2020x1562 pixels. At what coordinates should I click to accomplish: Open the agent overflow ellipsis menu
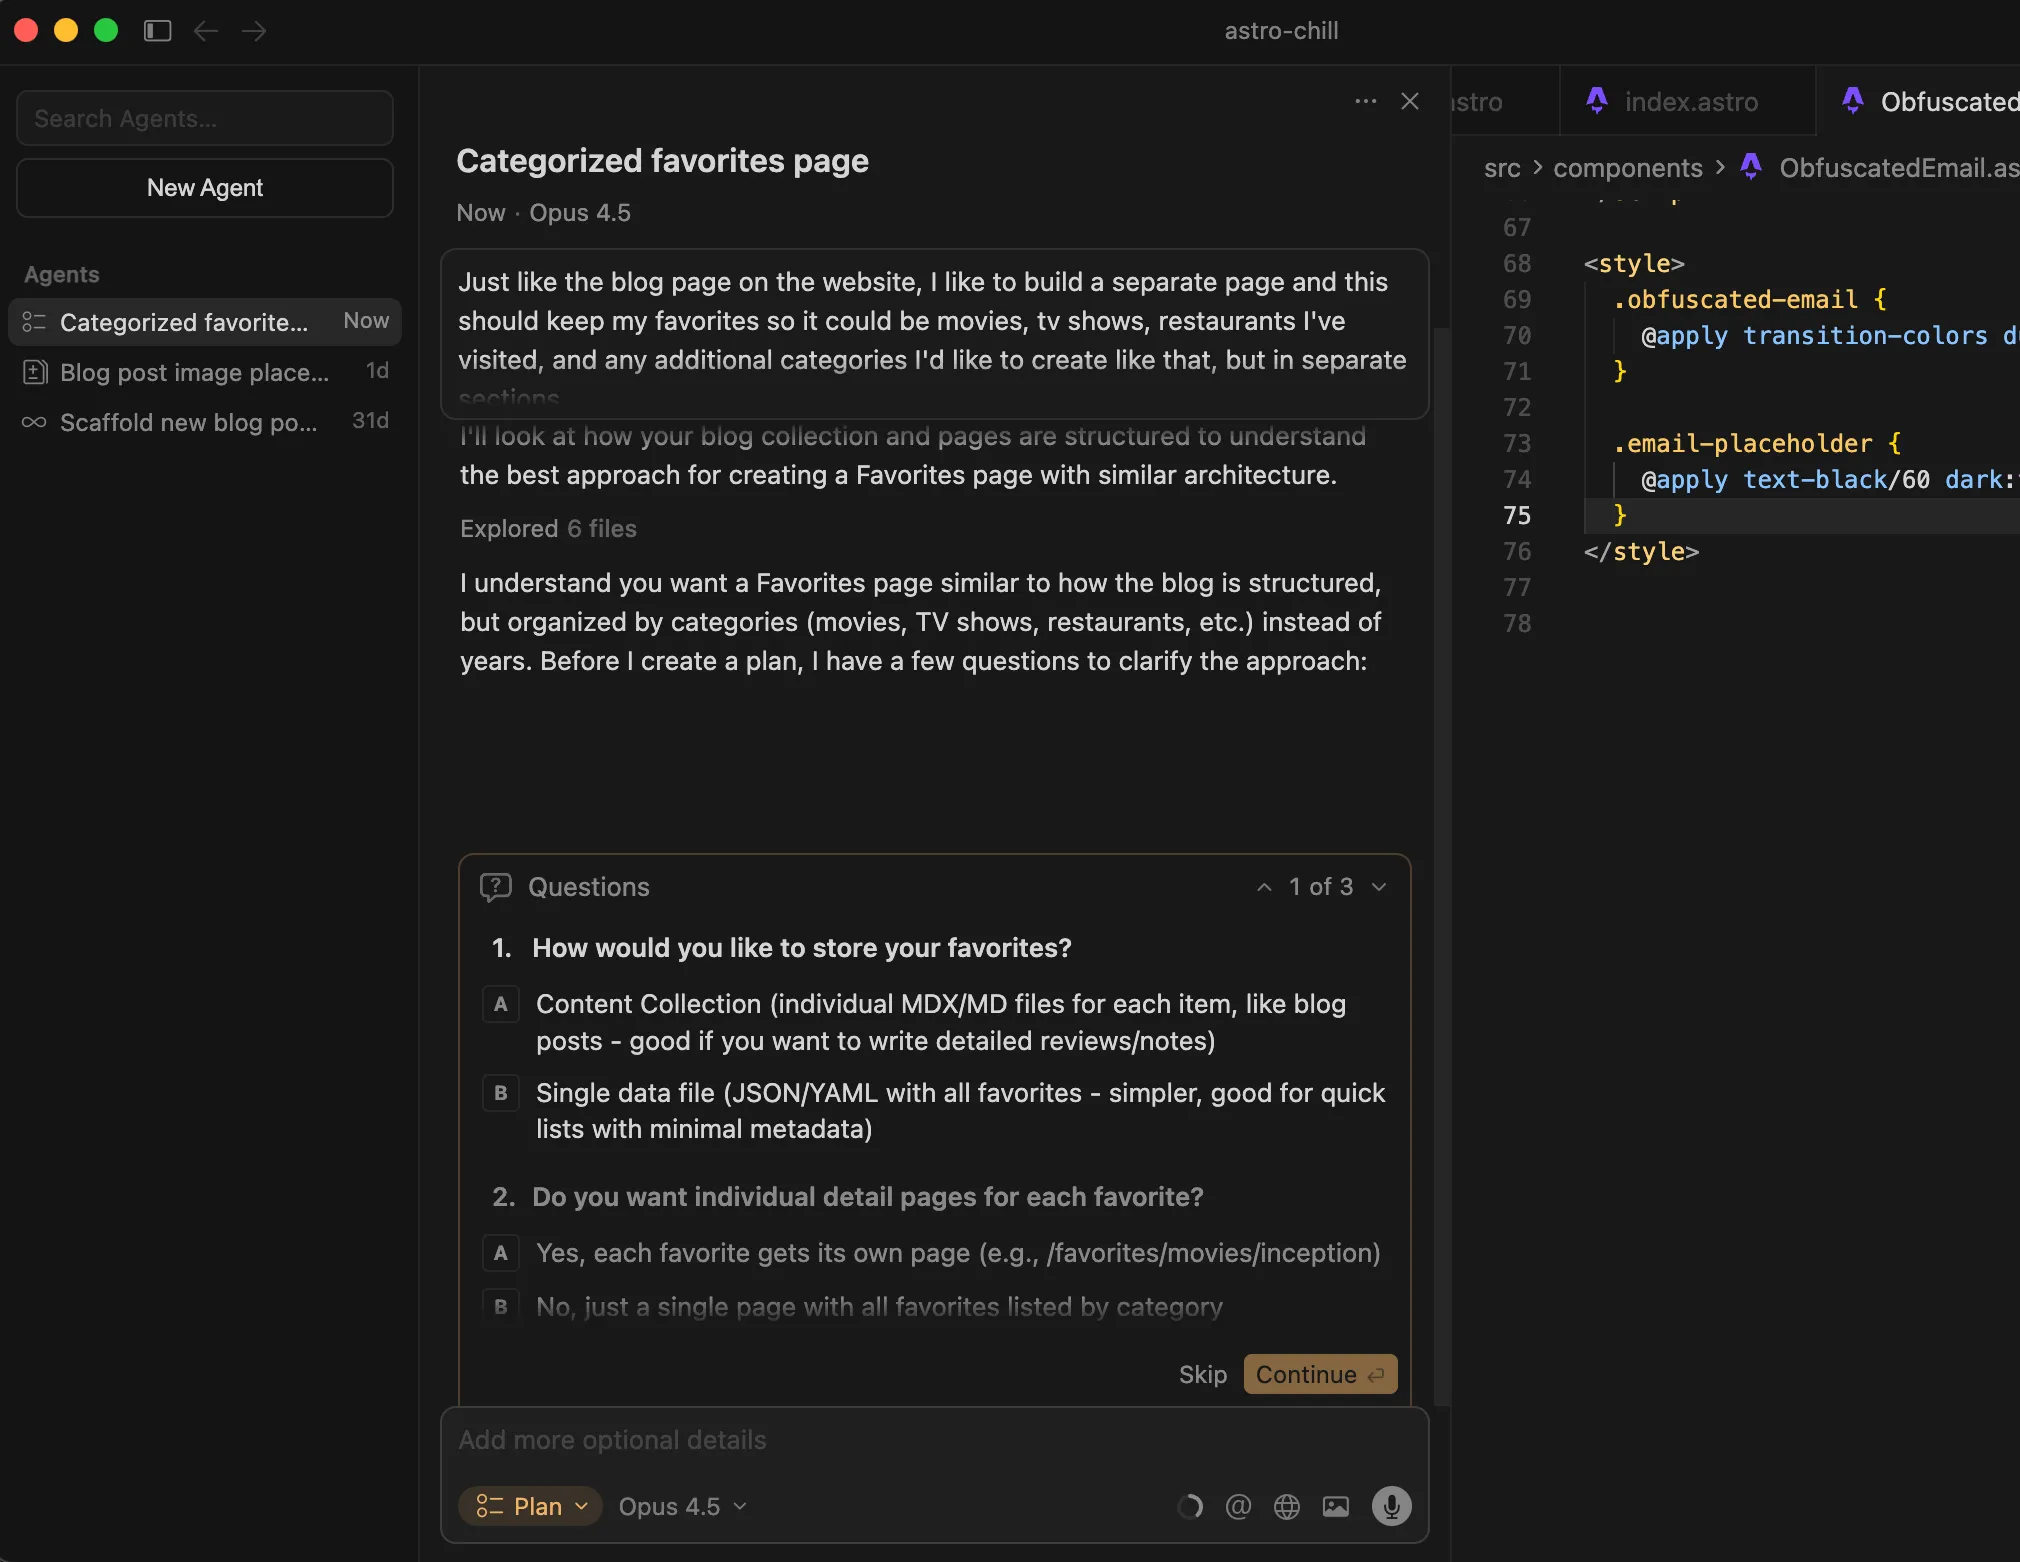[x=1364, y=101]
